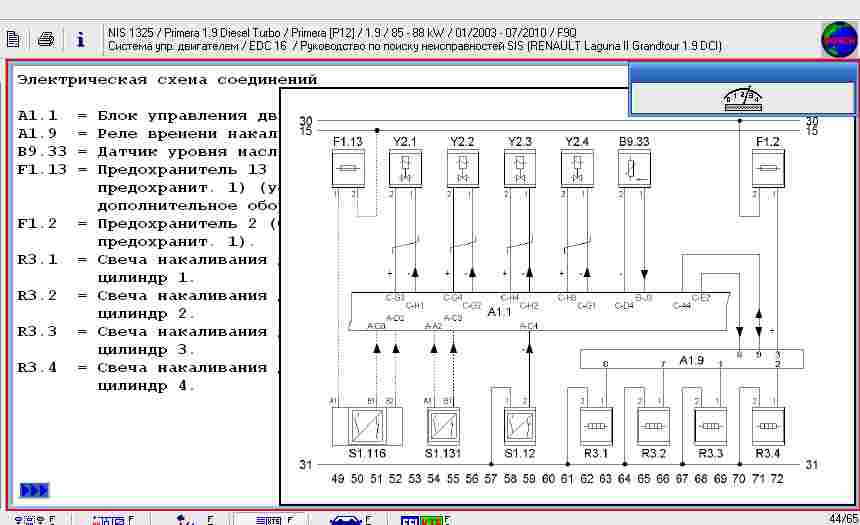The width and height of the screenshot is (860, 525).
Task: Click the 'NIS 1325 / Primera 1.9 Diesel Turbo' header line
Action: [x=342, y=33]
